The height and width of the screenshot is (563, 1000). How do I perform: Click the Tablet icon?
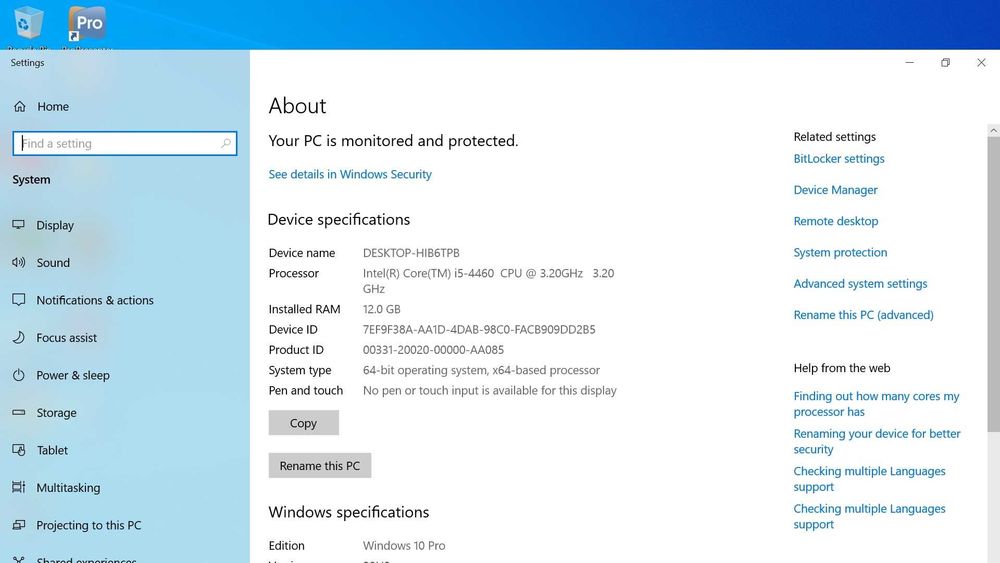[x=18, y=450]
